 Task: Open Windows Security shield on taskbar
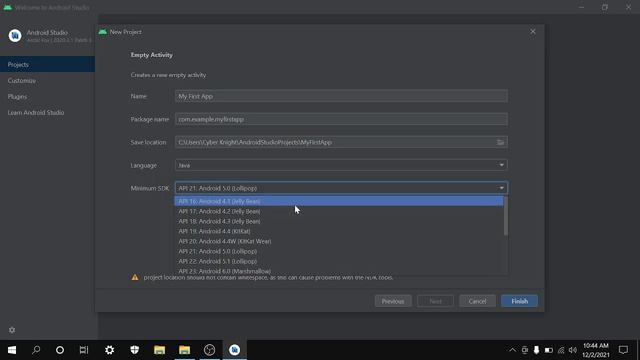point(135,350)
